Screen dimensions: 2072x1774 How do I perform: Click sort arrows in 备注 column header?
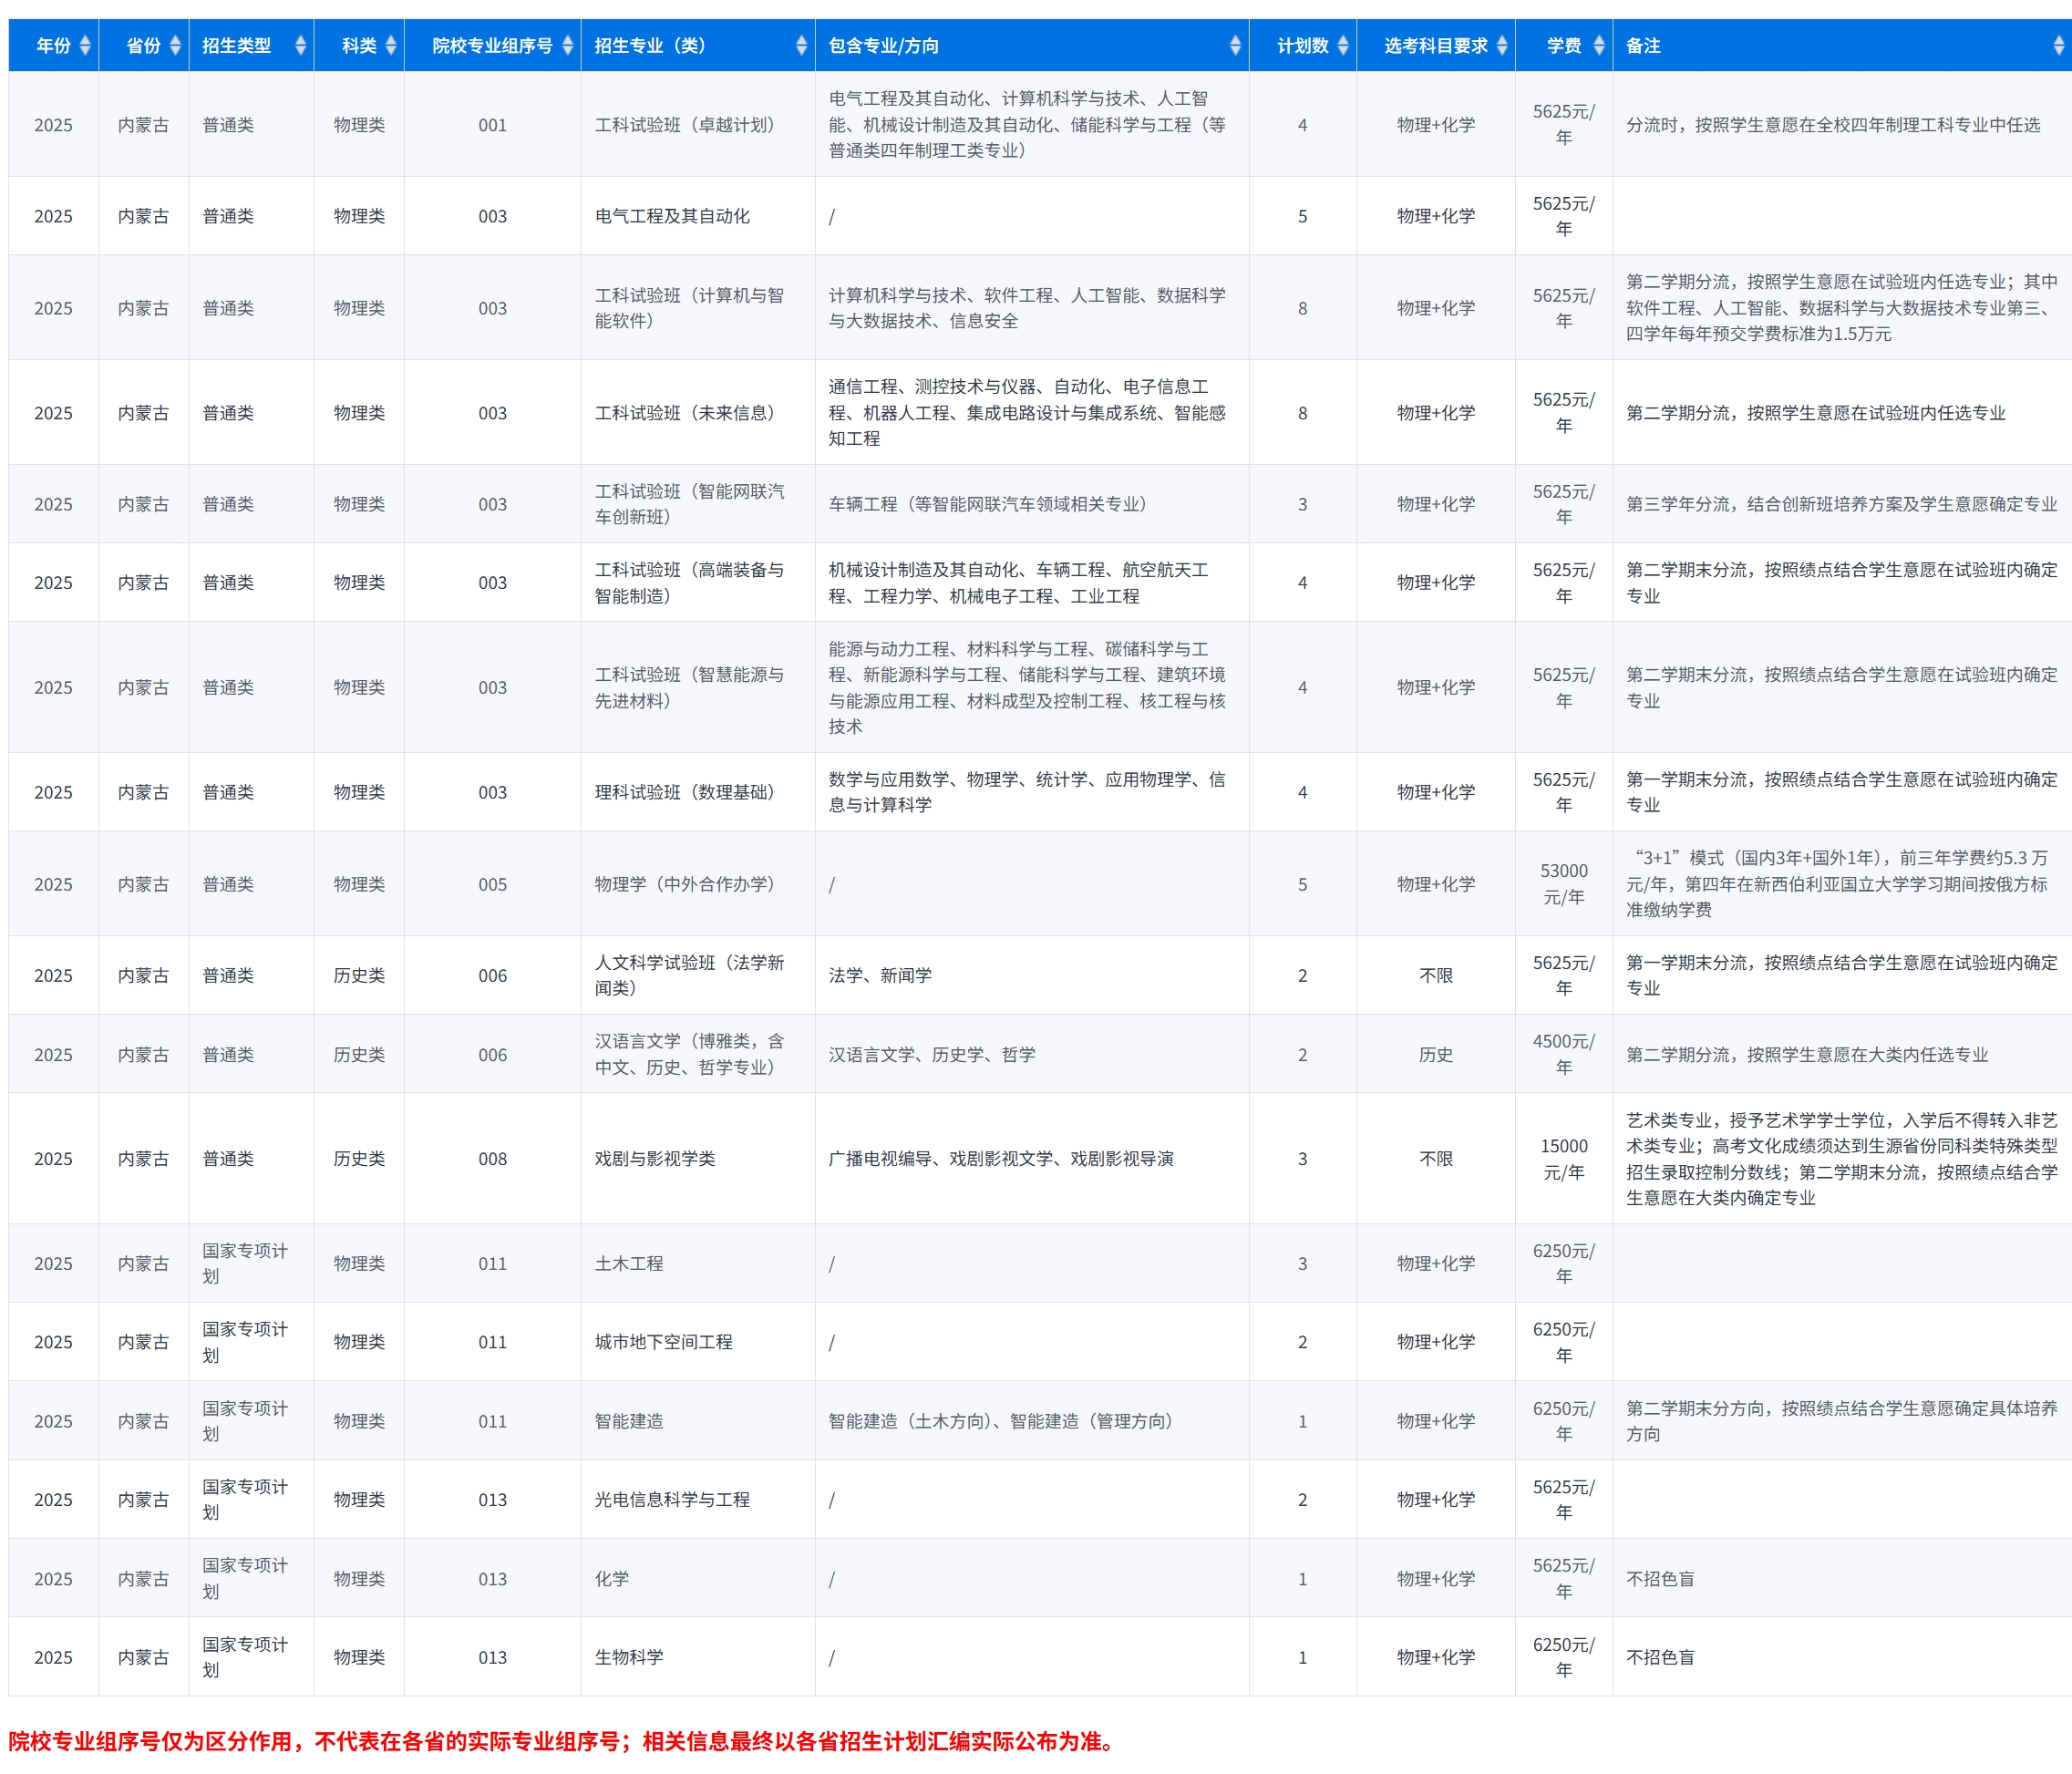click(2058, 45)
